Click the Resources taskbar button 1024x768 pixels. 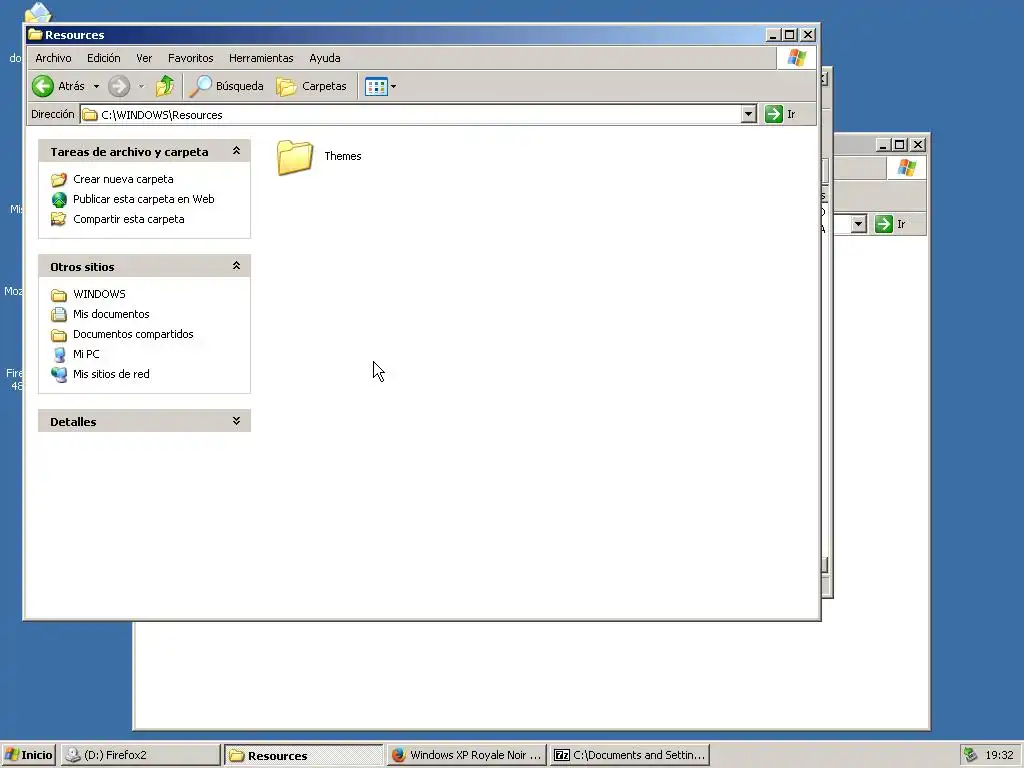304,755
